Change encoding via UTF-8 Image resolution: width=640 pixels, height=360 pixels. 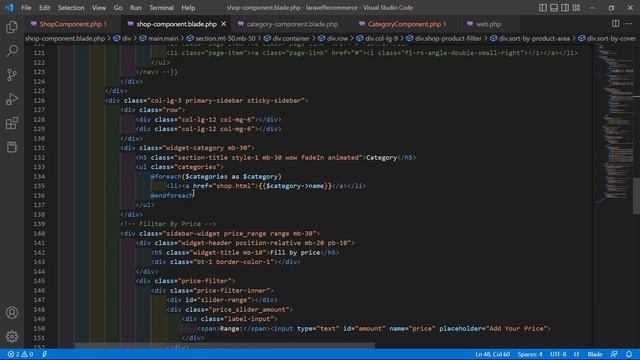coord(558,354)
